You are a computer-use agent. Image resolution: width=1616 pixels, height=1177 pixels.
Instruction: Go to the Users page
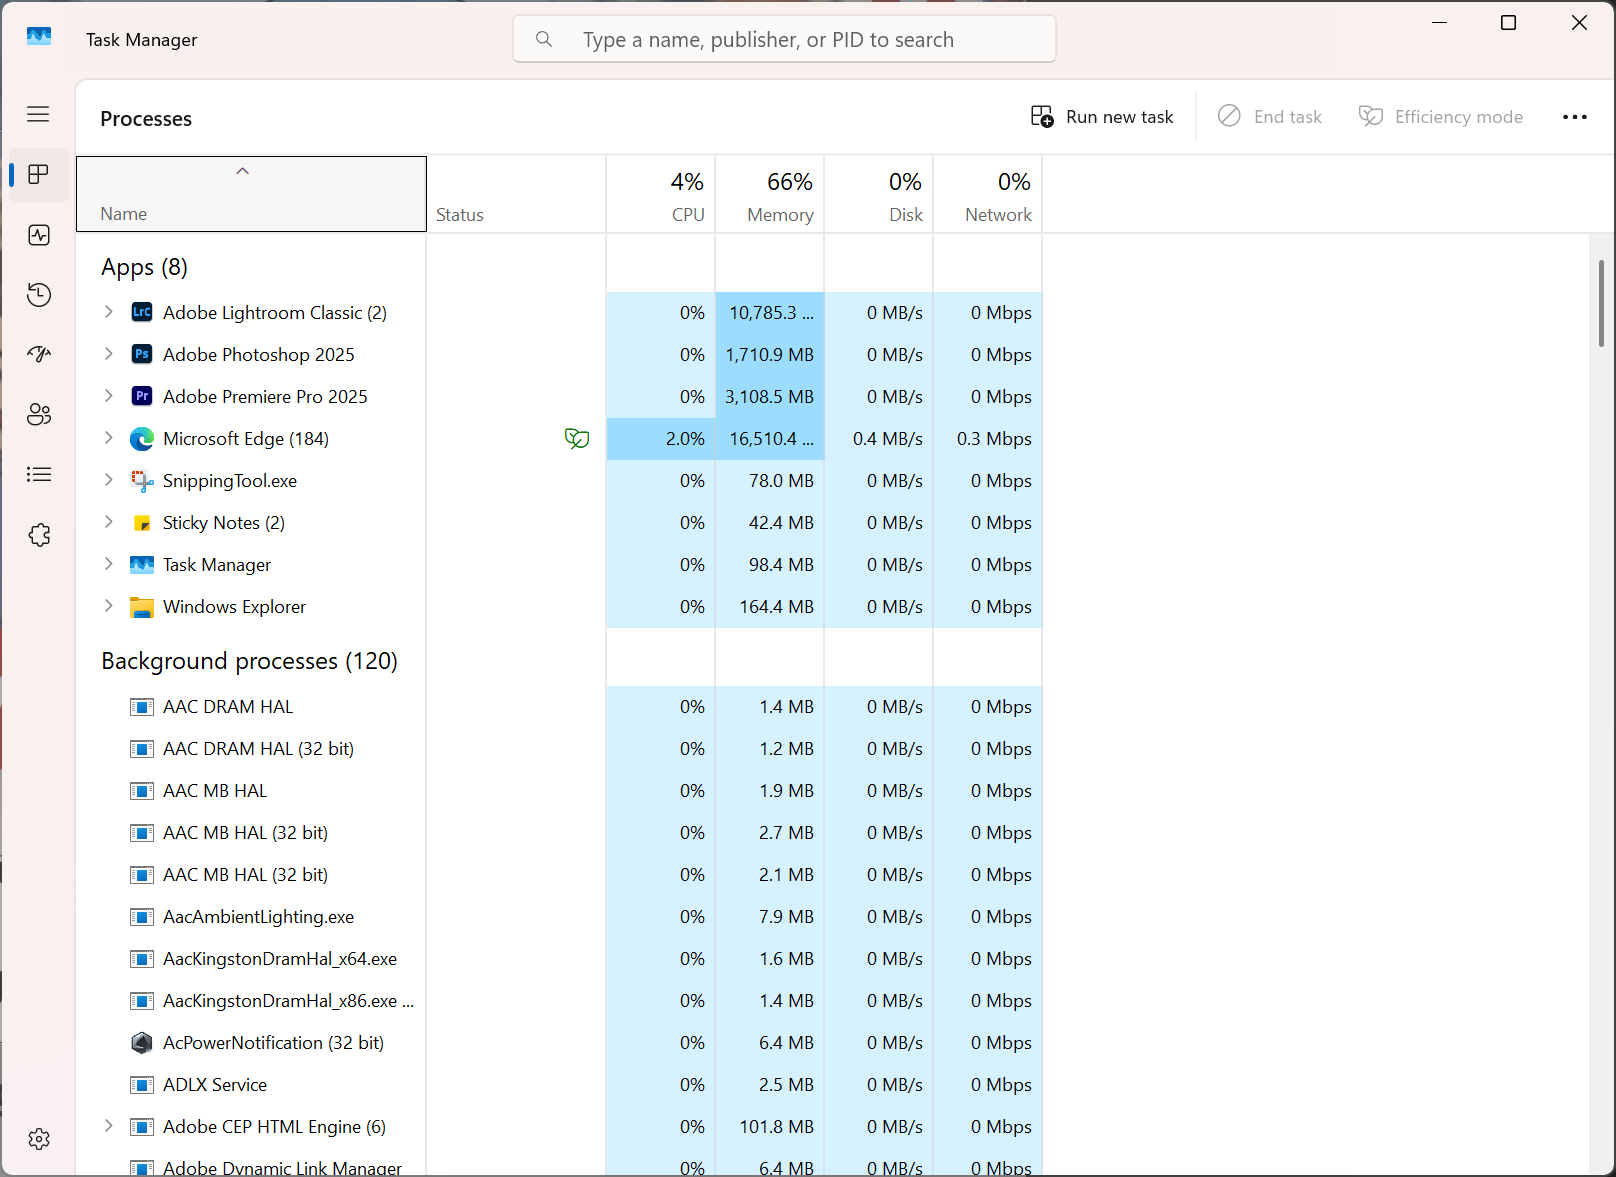click(39, 415)
